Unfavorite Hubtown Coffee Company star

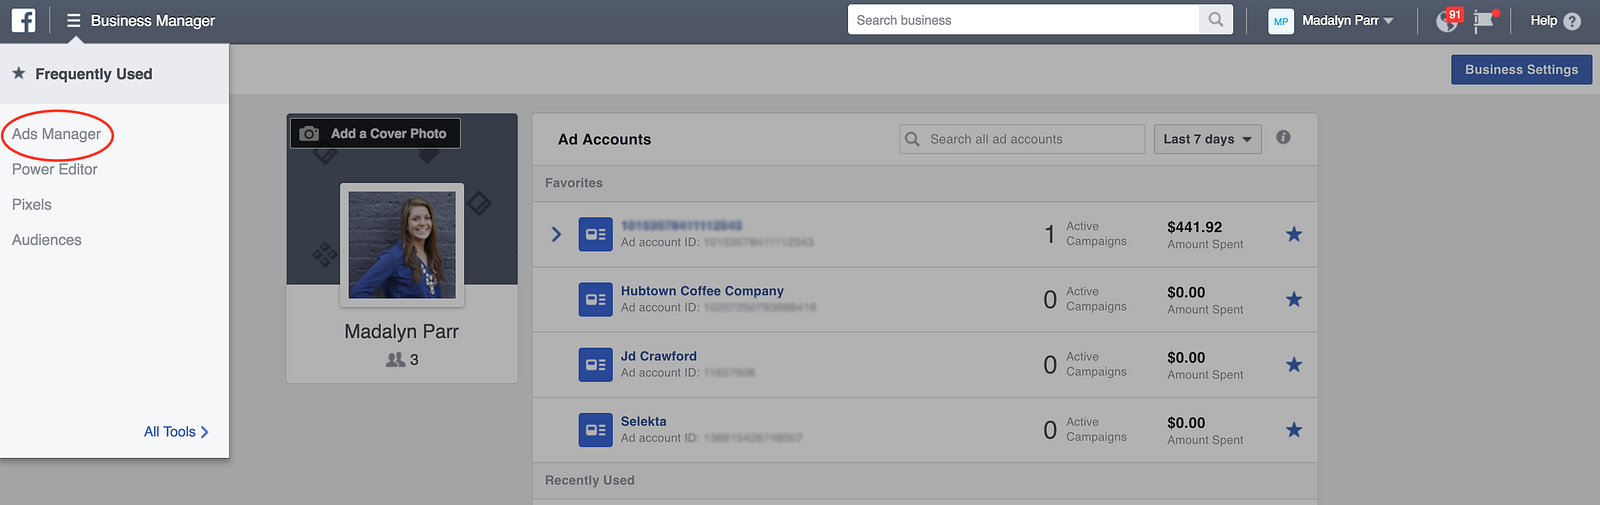1294,300
